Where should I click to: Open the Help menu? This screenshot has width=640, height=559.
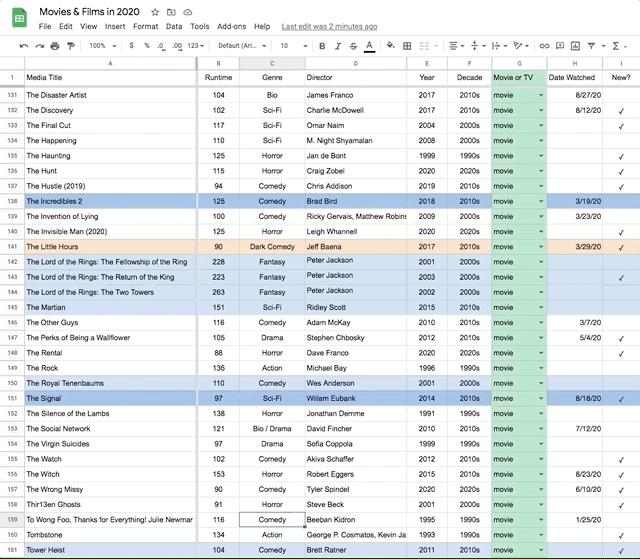[x=262, y=27]
